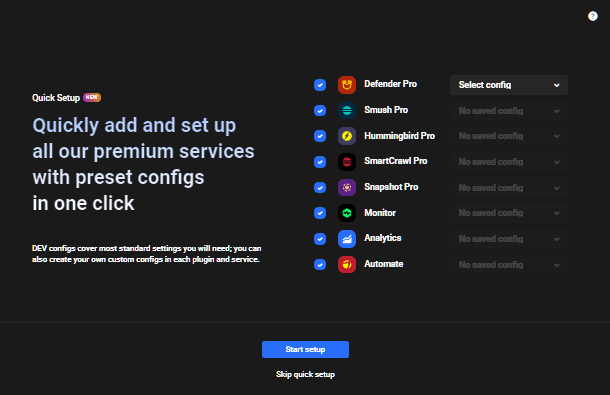This screenshot has height=395, width=610.
Task: Deselect the SmartCrawl Pro checkbox
Action: coord(320,162)
